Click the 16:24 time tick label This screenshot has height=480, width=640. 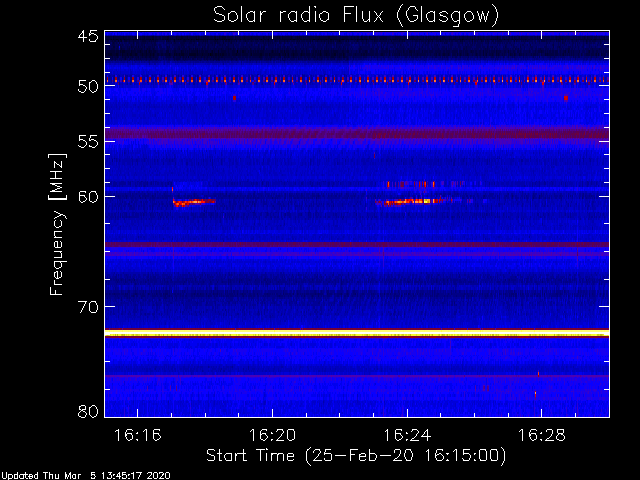click(x=407, y=436)
